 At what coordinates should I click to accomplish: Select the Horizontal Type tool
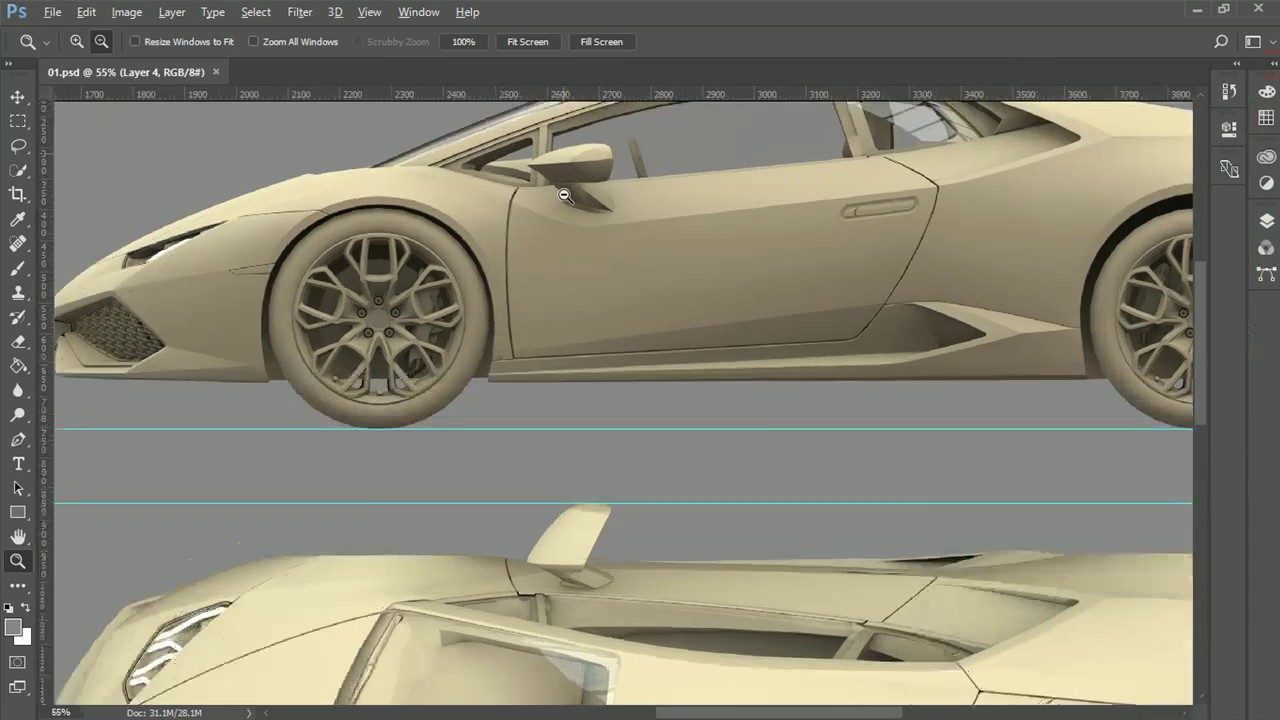tap(18, 464)
